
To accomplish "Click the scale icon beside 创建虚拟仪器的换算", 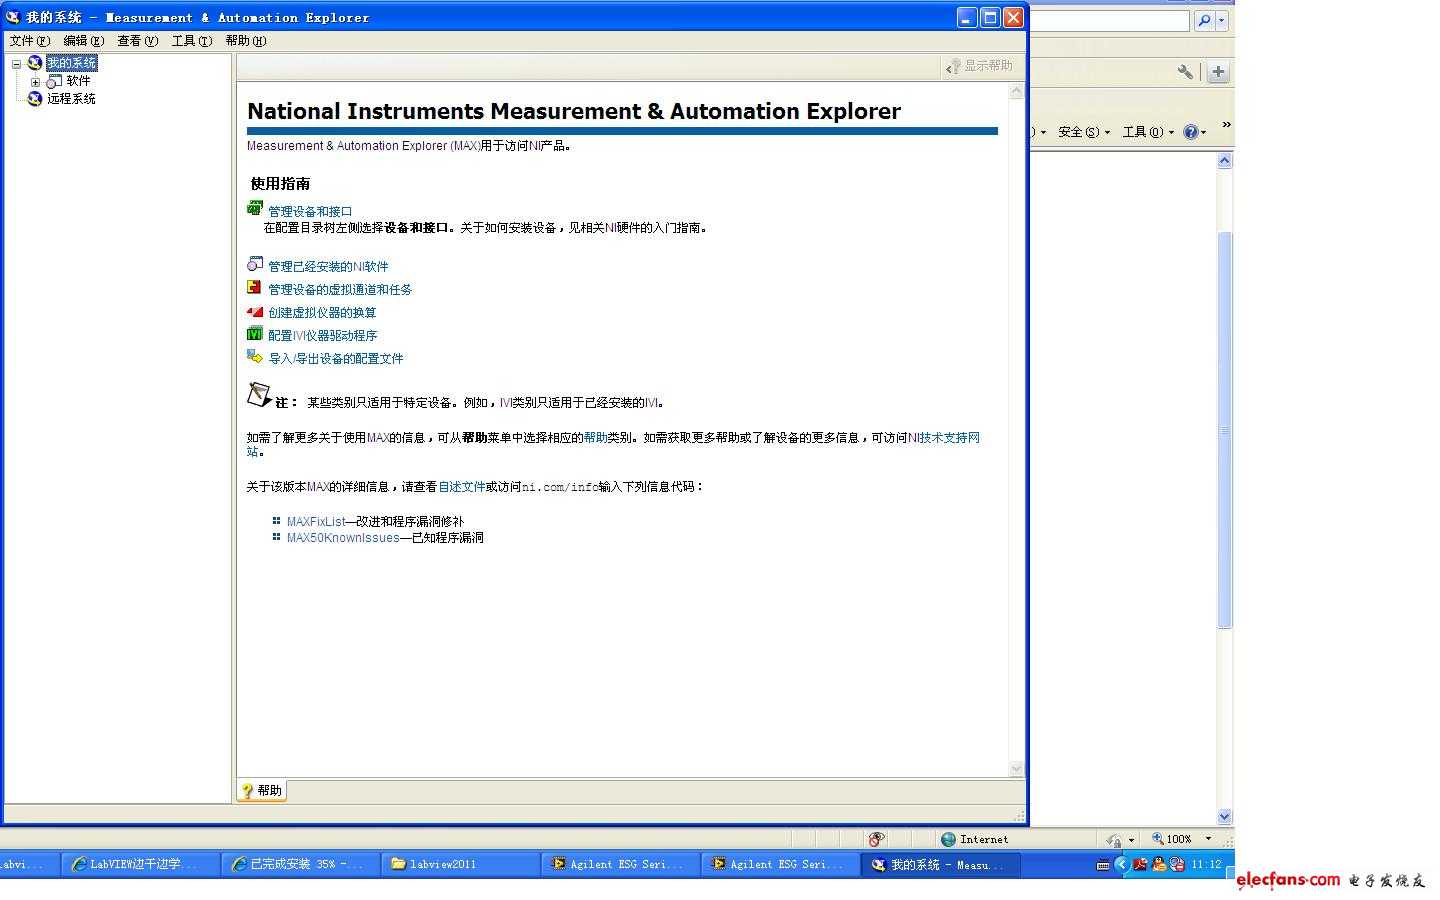I will (x=255, y=311).
